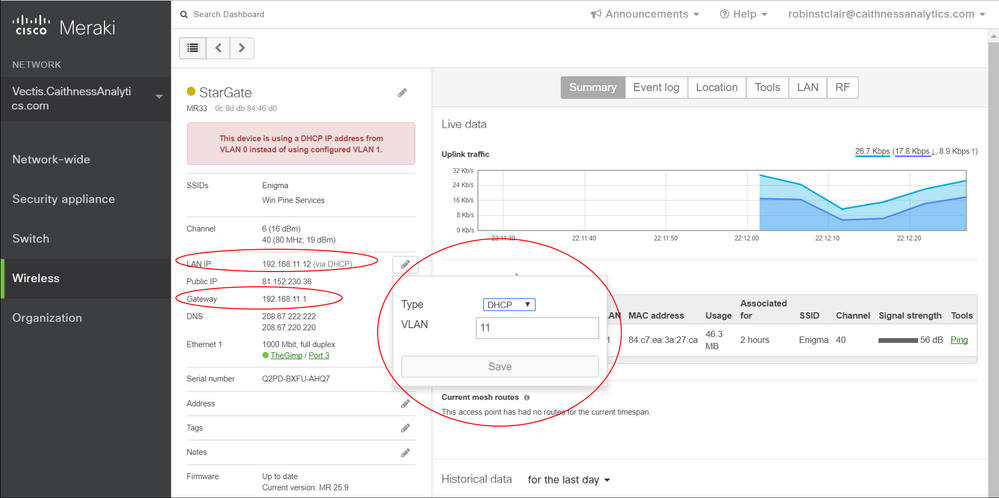999x498 pixels.
Task: Click the Win Pine Services SSID
Action: [294, 200]
